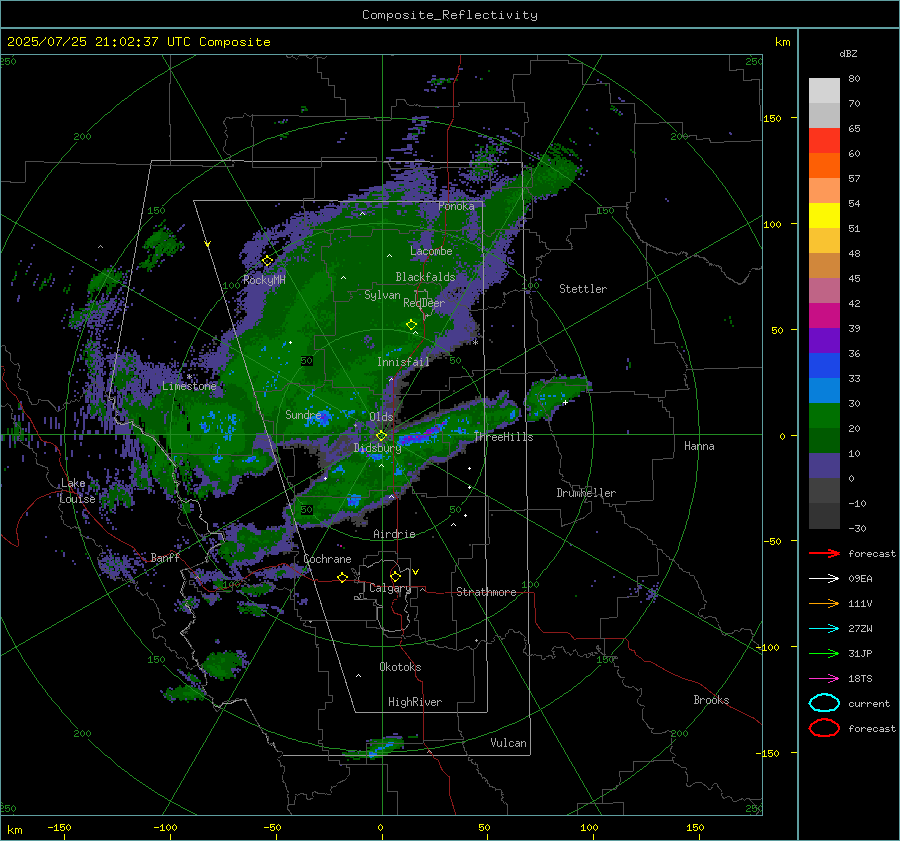Screen dimensions: 900x841
Task: Click the Sylvan label on map
Action: pos(382,295)
